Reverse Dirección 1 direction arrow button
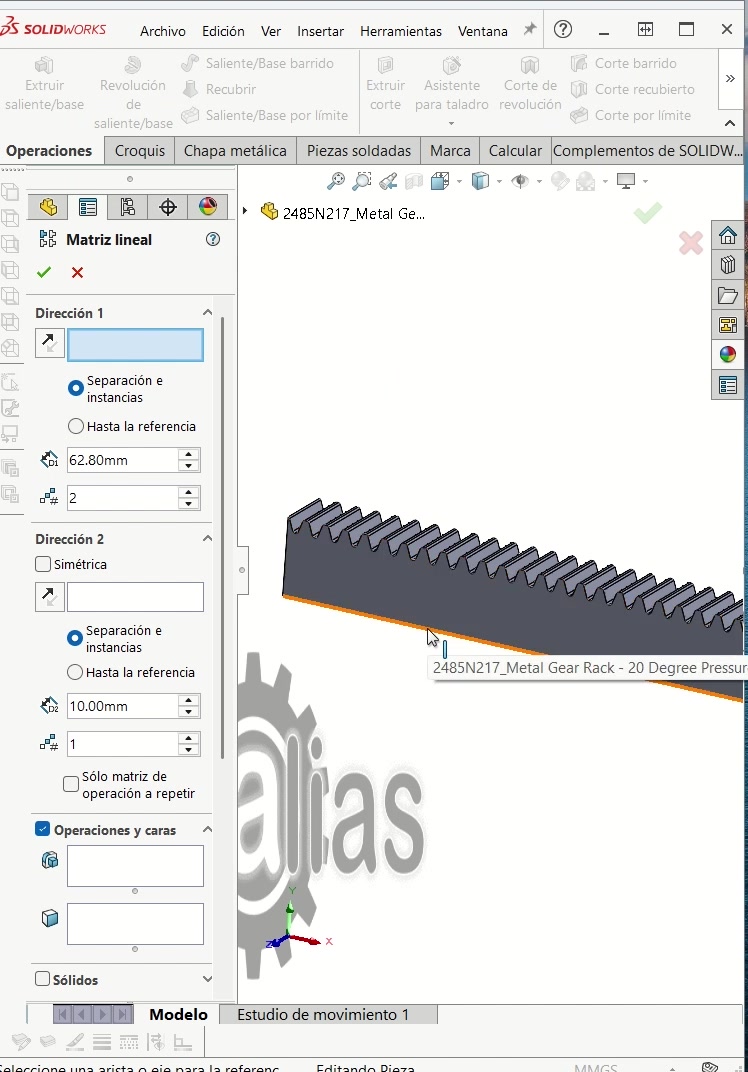Viewport: 748px width, 1072px height. coord(50,343)
